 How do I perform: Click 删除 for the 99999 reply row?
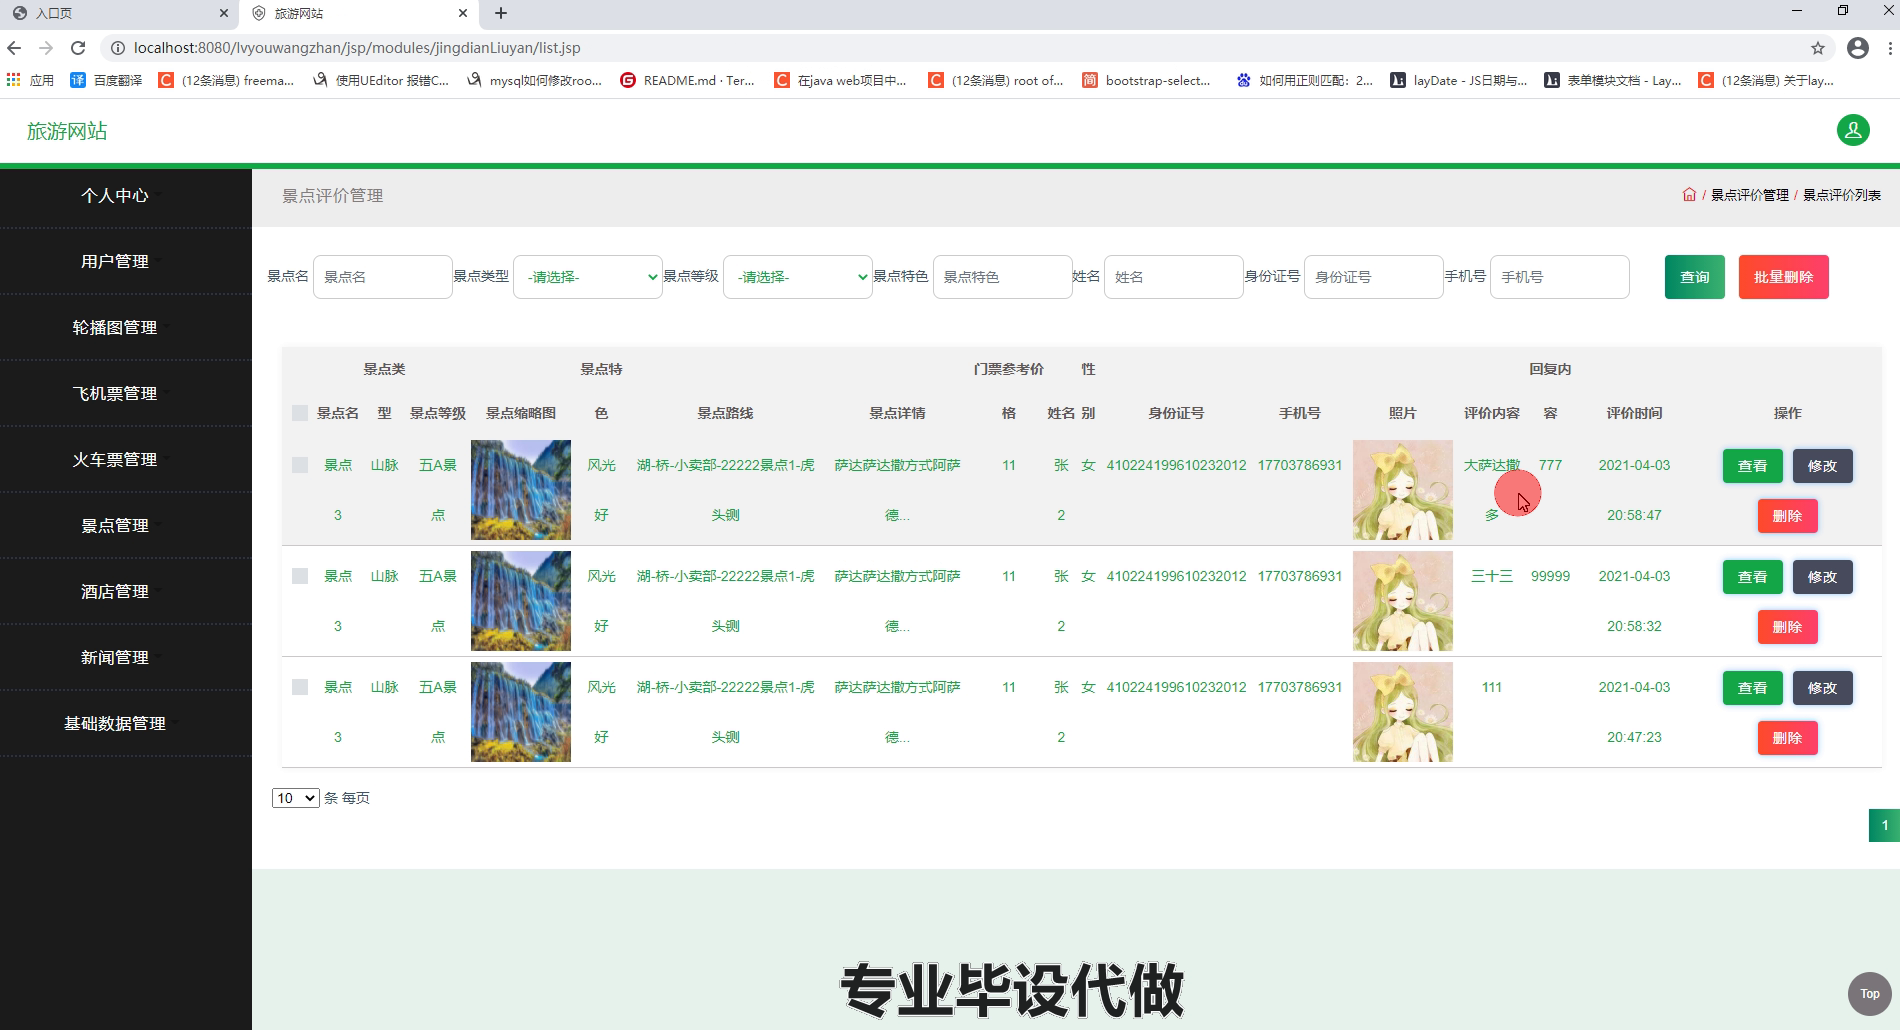point(1787,627)
